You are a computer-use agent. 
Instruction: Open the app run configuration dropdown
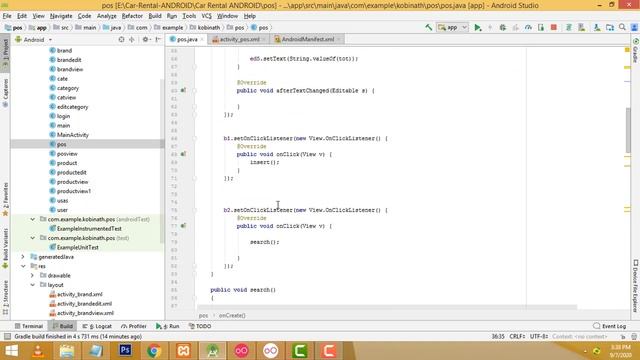(x=452, y=27)
